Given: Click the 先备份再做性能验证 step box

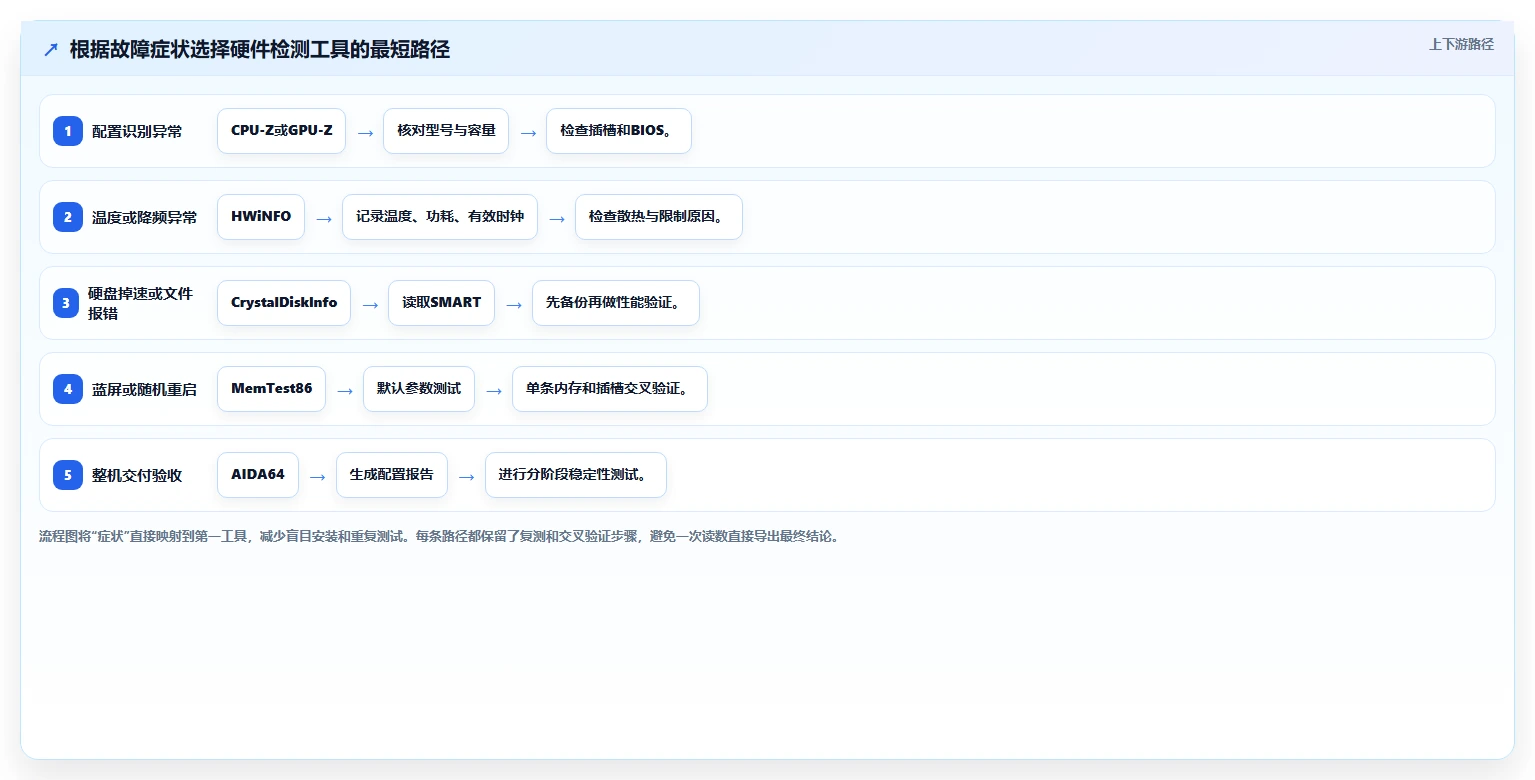Looking at the screenshot, I should click(616, 303).
